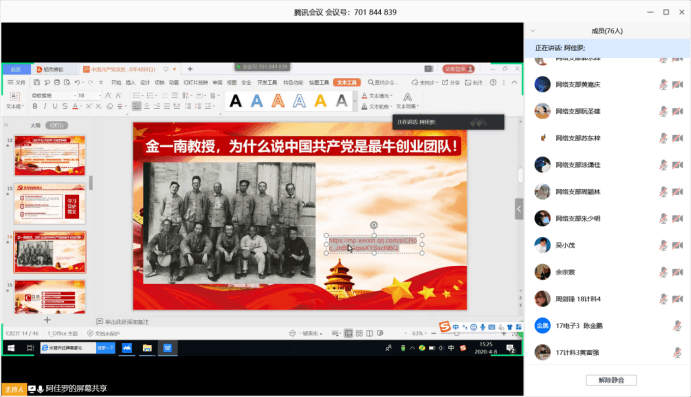Collapse the members panel using side arrow
Screen dimensions: 691x397
(519, 209)
